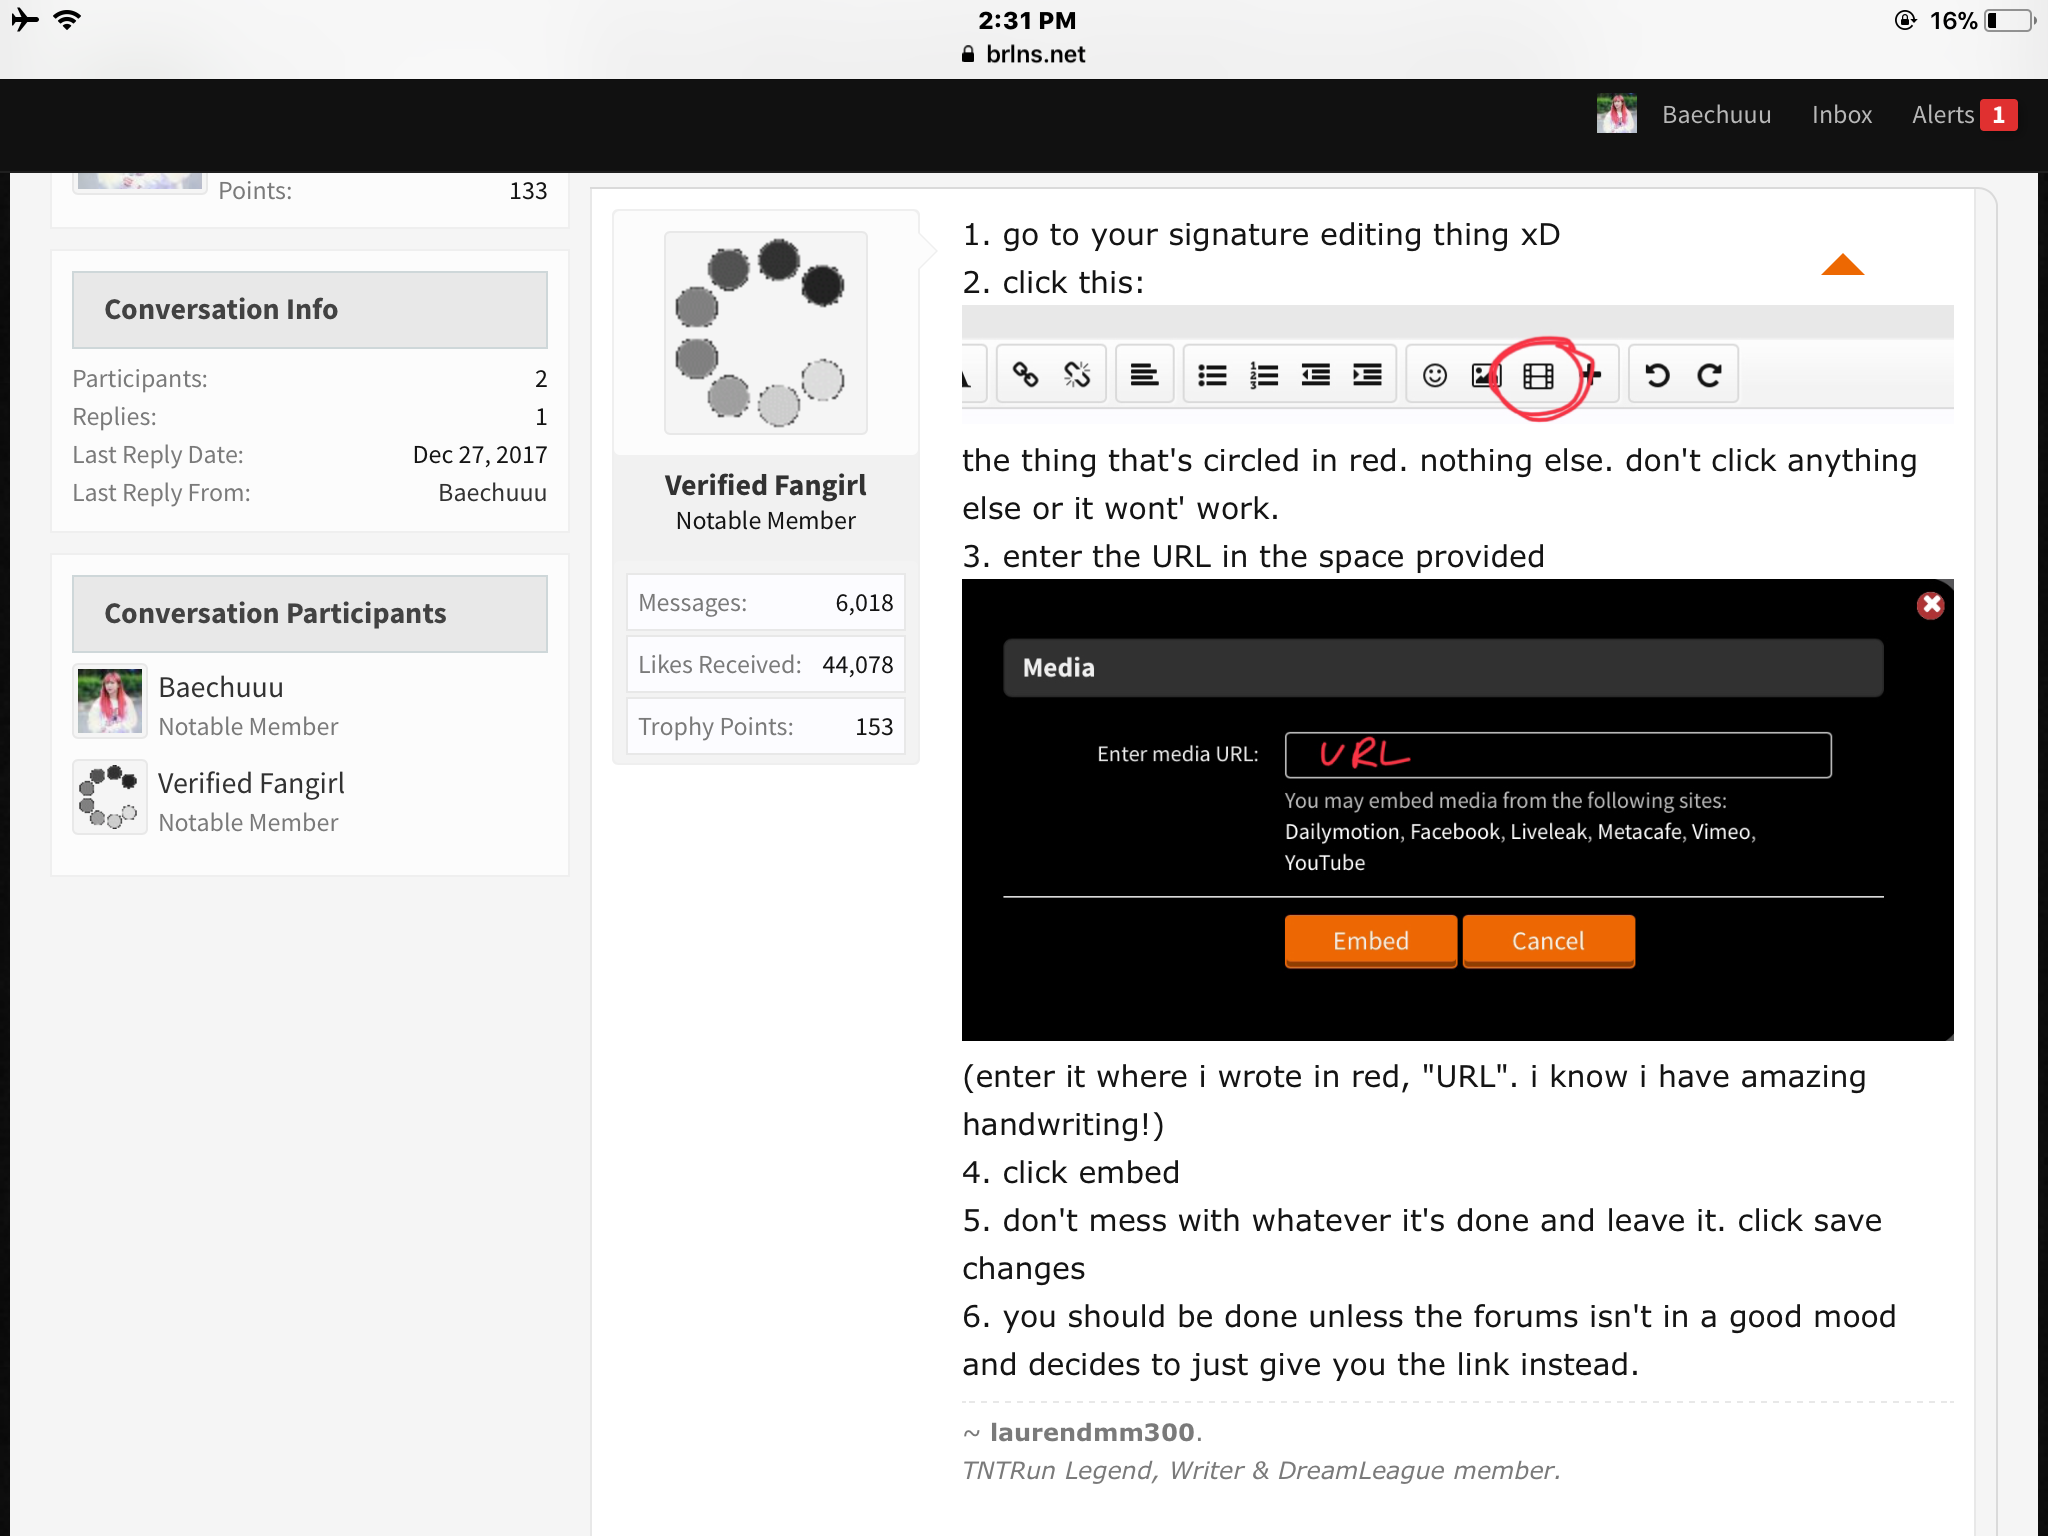This screenshot has width=2048, height=1536.
Task: Open Alerts in the top navigation
Action: tap(1964, 115)
